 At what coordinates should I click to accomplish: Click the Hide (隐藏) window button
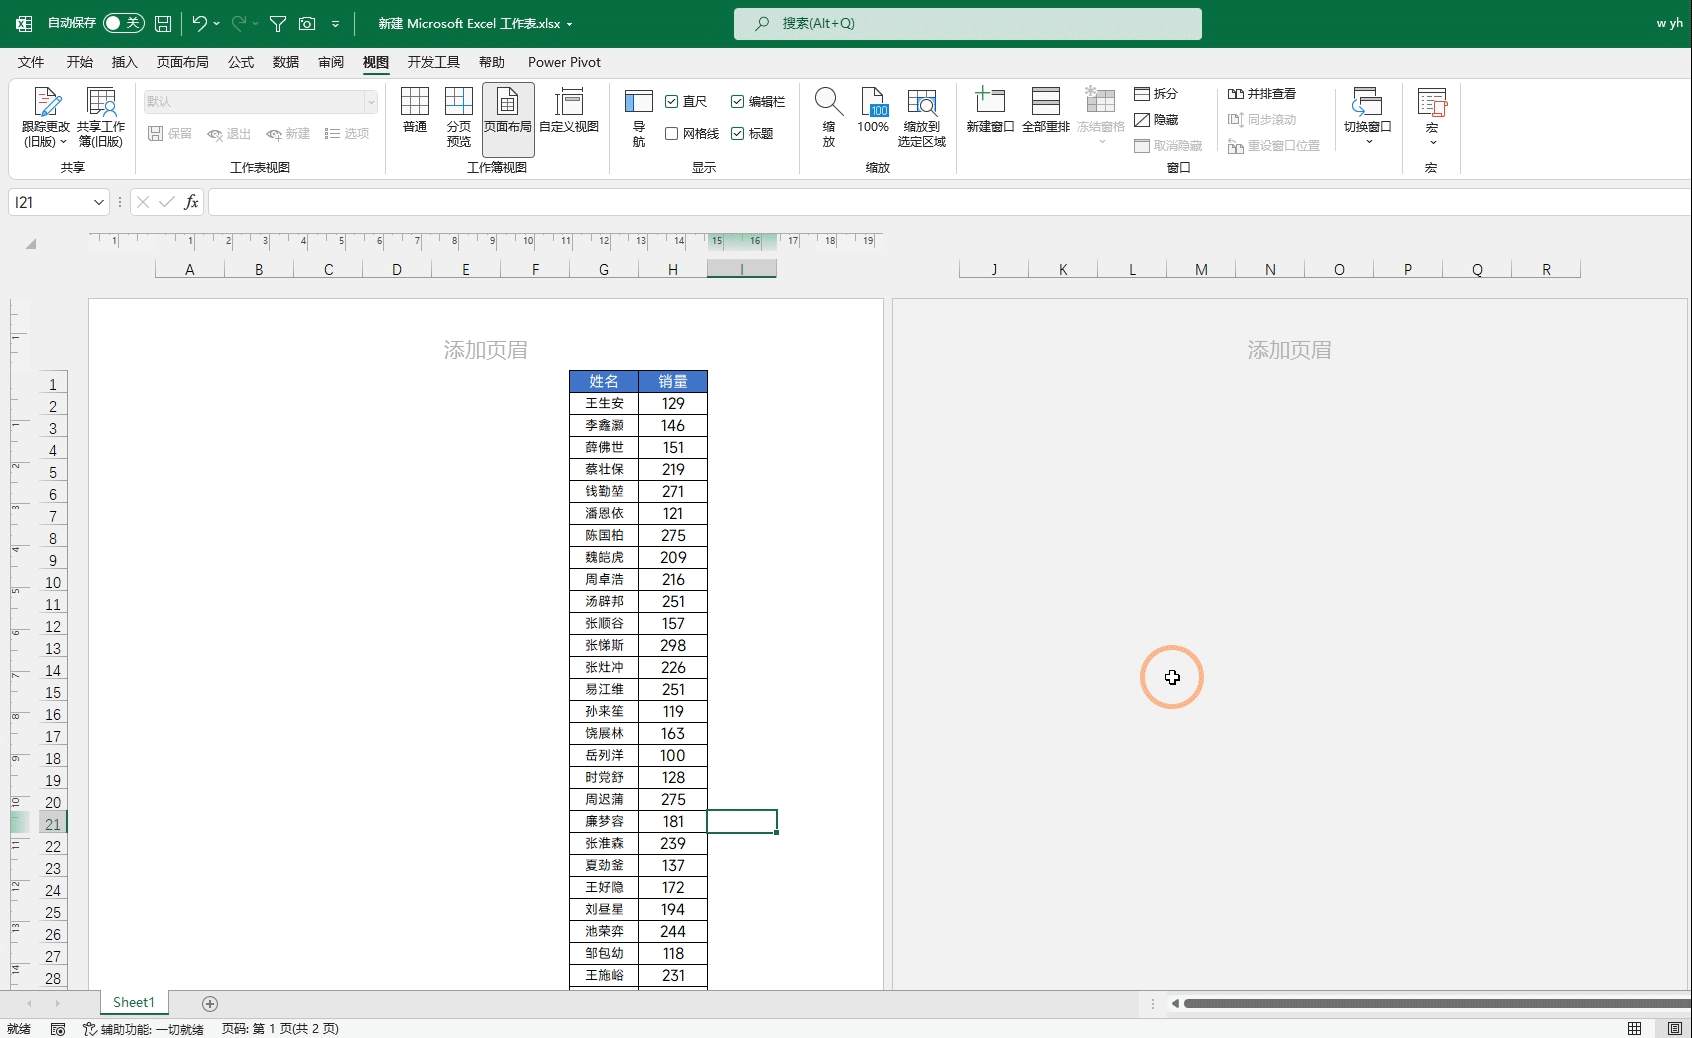point(1156,120)
